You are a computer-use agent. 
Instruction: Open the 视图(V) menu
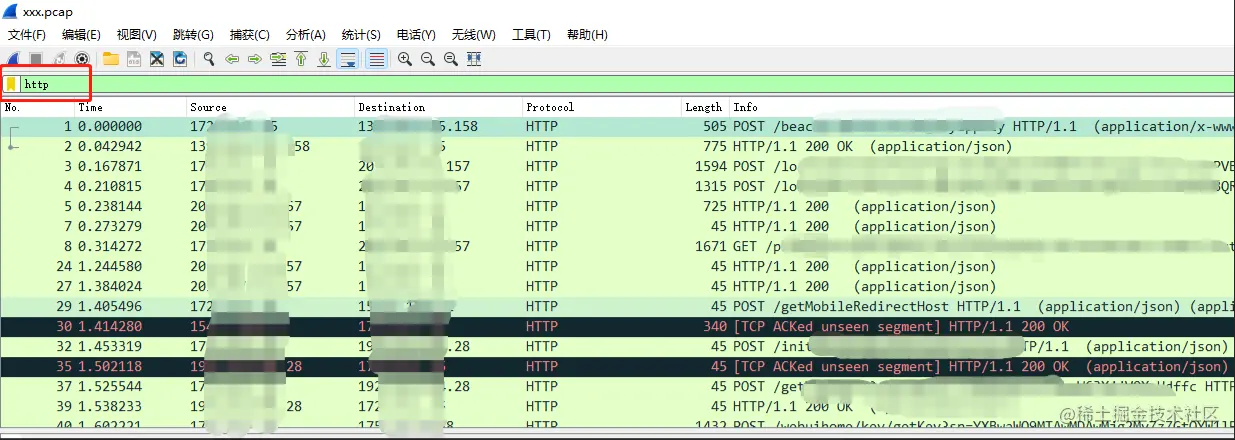[x=136, y=35]
